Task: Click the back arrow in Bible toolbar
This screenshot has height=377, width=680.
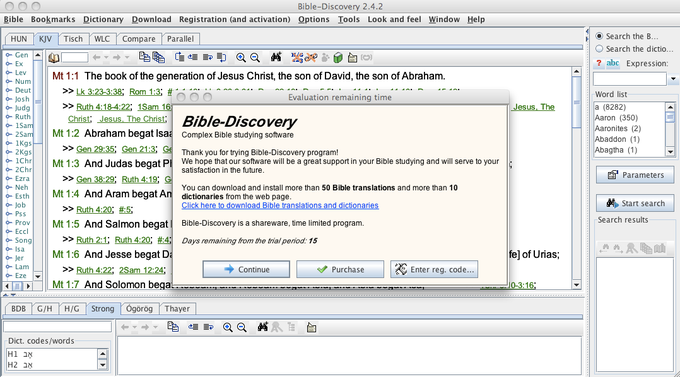Action: click(97, 57)
